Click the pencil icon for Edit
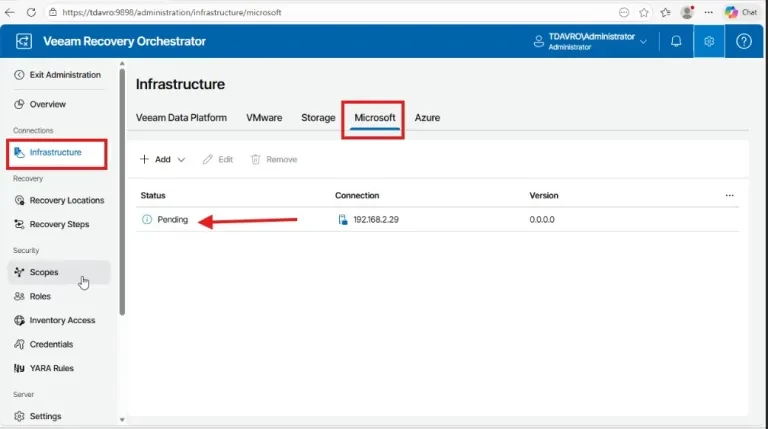This screenshot has height=429, width=768. (208, 160)
